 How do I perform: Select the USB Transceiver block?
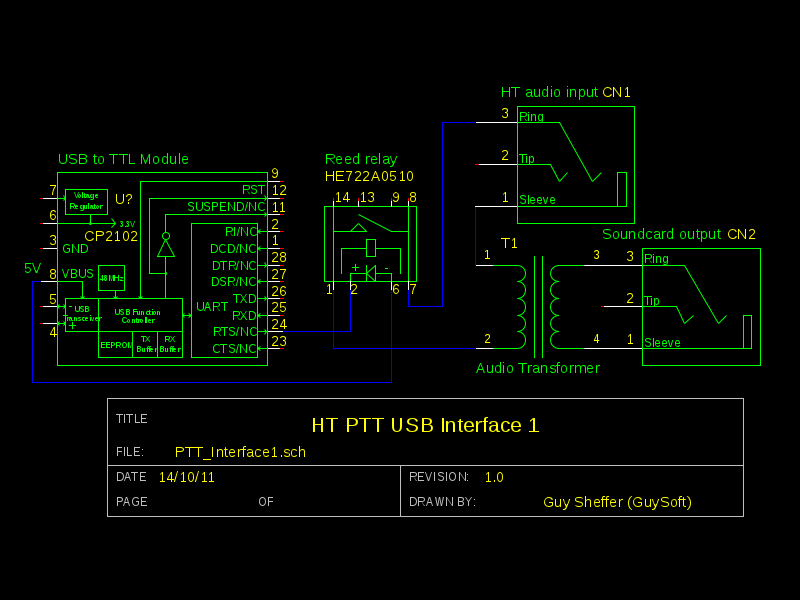click(x=81, y=314)
